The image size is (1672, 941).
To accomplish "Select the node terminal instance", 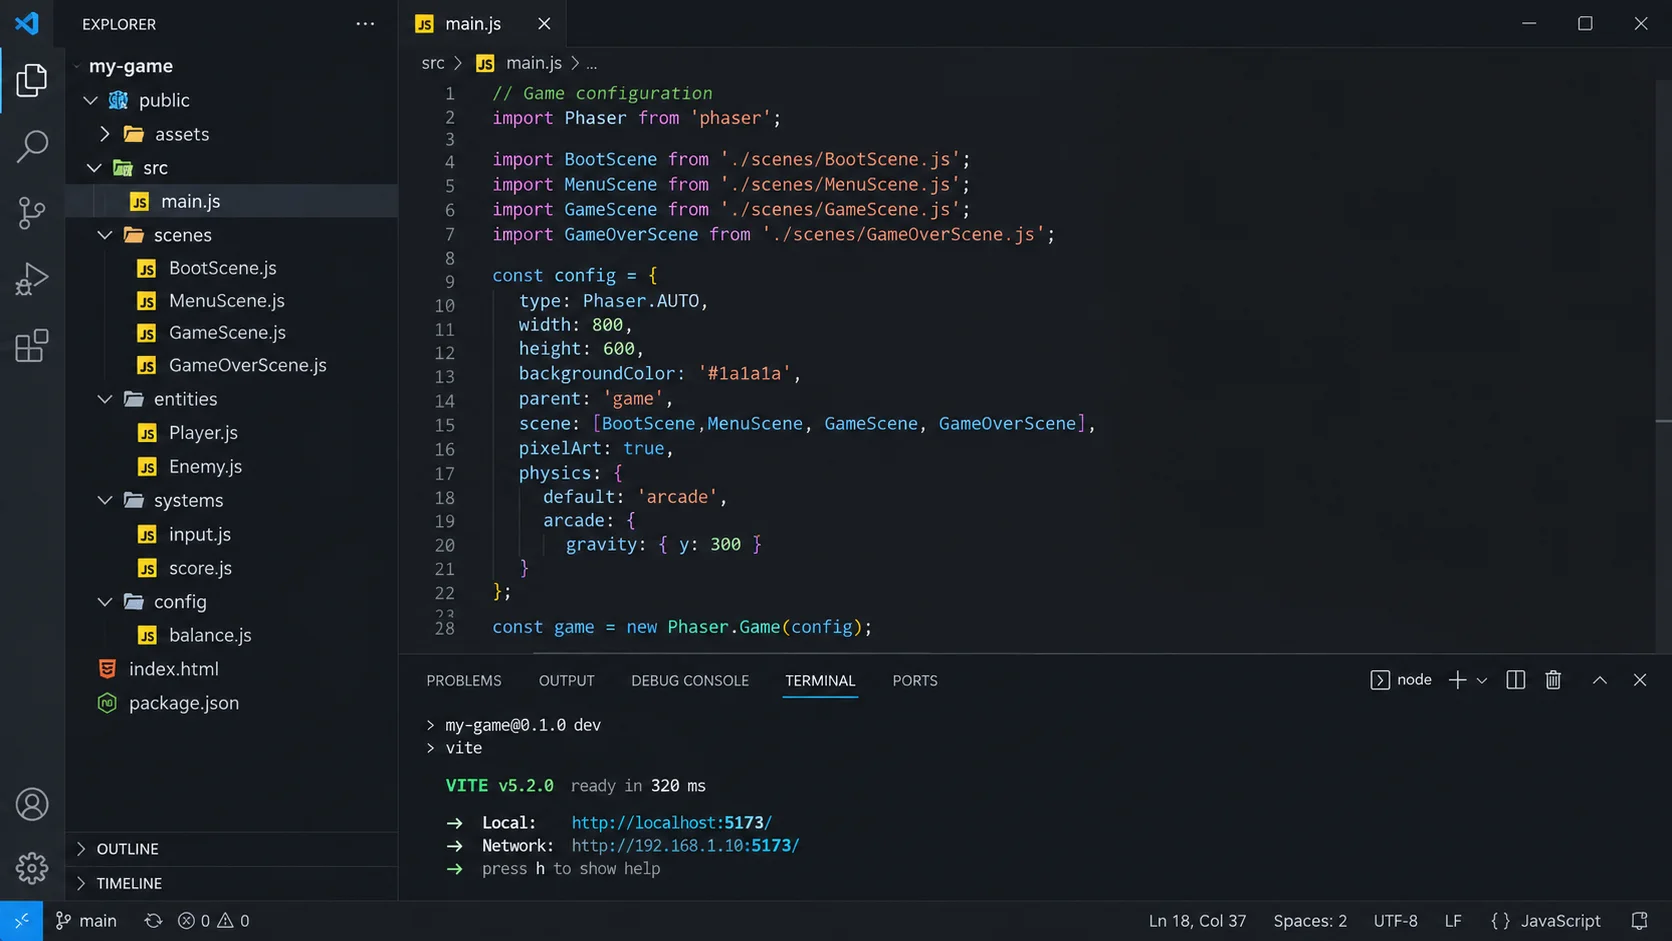I will point(1401,680).
